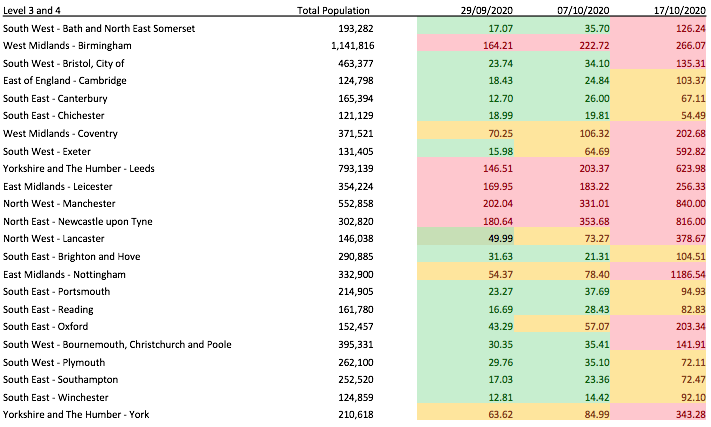Click Birmingham's population 1,141,816 cell
This screenshot has height=427, width=711.
(x=353, y=46)
